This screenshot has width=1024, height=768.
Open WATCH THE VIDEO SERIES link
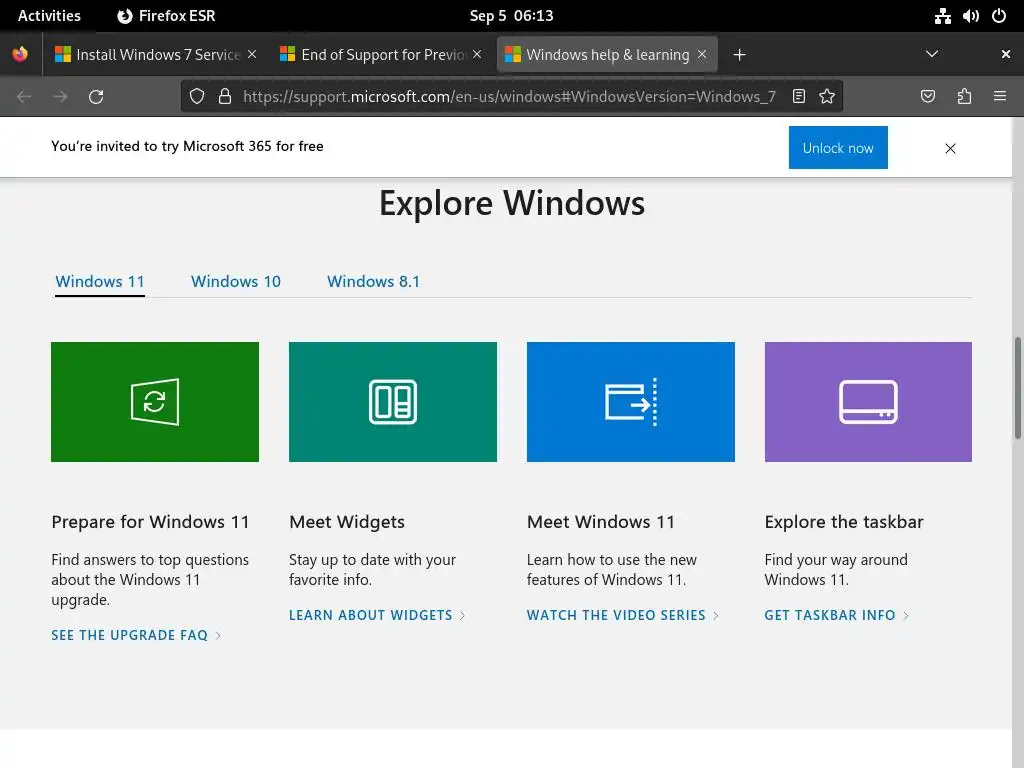622,615
